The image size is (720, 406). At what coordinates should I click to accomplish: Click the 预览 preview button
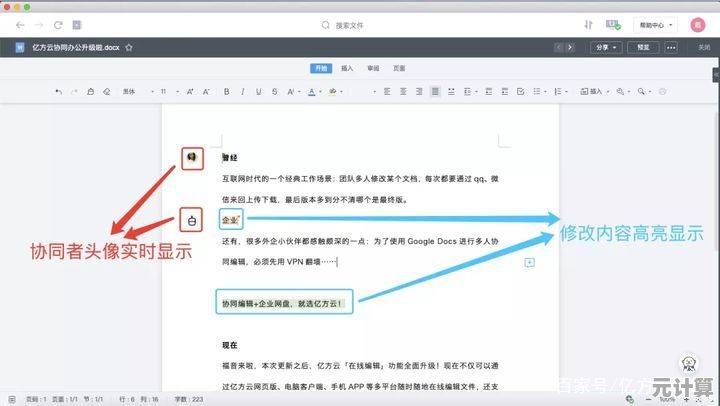(644, 47)
